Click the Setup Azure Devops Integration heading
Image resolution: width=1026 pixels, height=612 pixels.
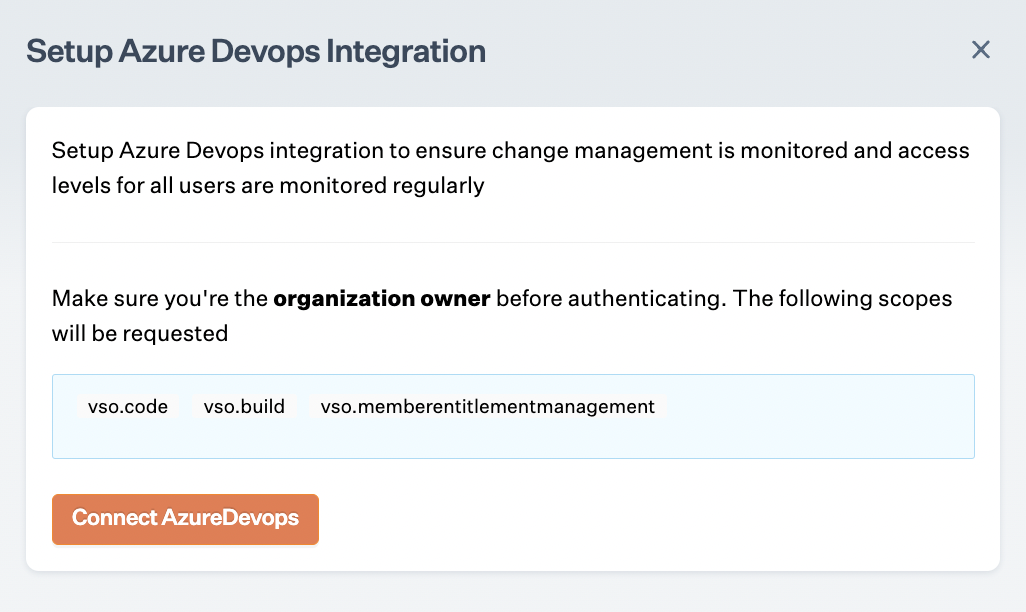tap(256, 51)
